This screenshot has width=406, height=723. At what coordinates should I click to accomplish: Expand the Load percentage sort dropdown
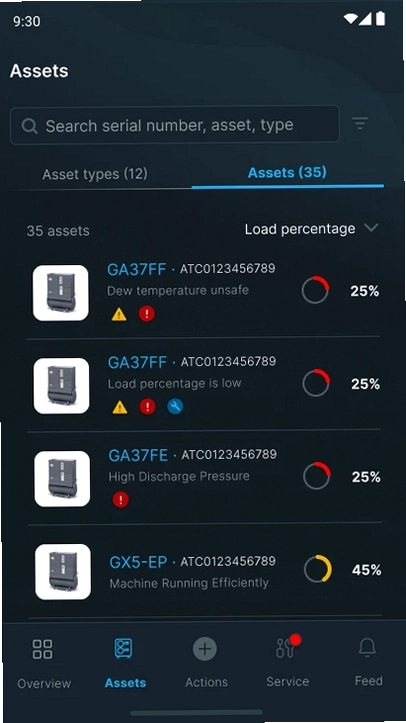tap(312, 229)
